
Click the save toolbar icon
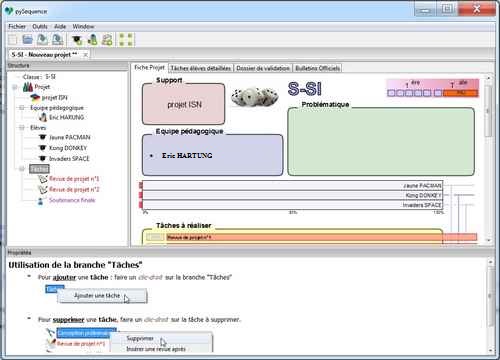tap(42, 40)
